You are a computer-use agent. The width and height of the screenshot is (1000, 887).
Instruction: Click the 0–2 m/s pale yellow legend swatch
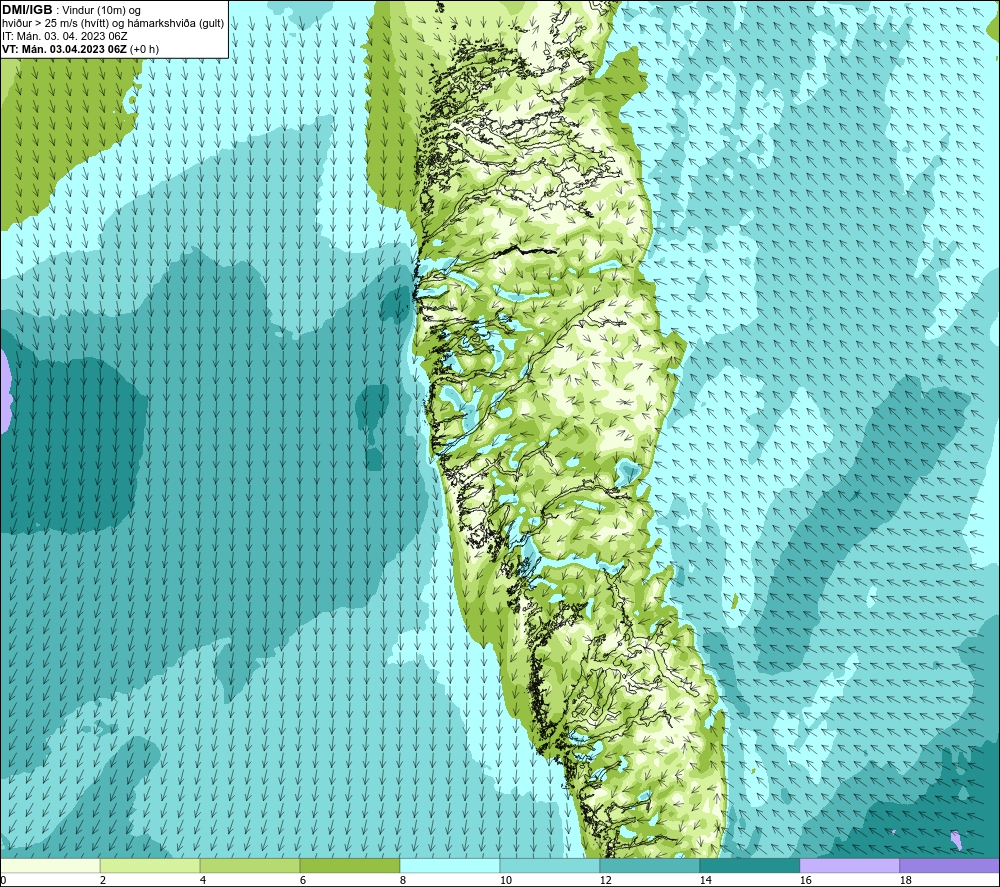(50, 865)
